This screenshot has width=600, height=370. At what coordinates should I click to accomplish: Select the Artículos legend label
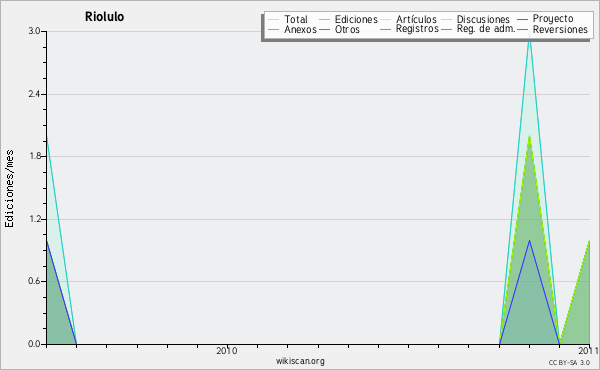click(416, 19)
